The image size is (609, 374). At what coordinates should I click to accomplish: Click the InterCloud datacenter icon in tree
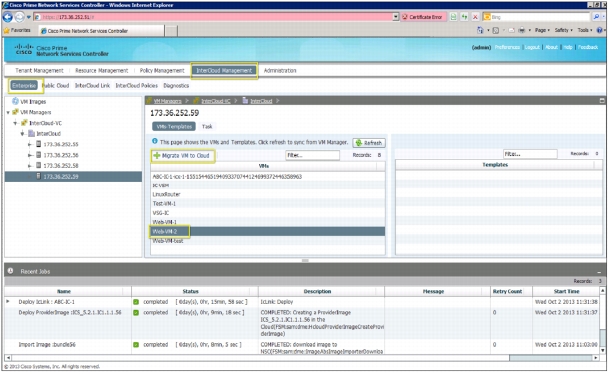(x=31, y=134)
